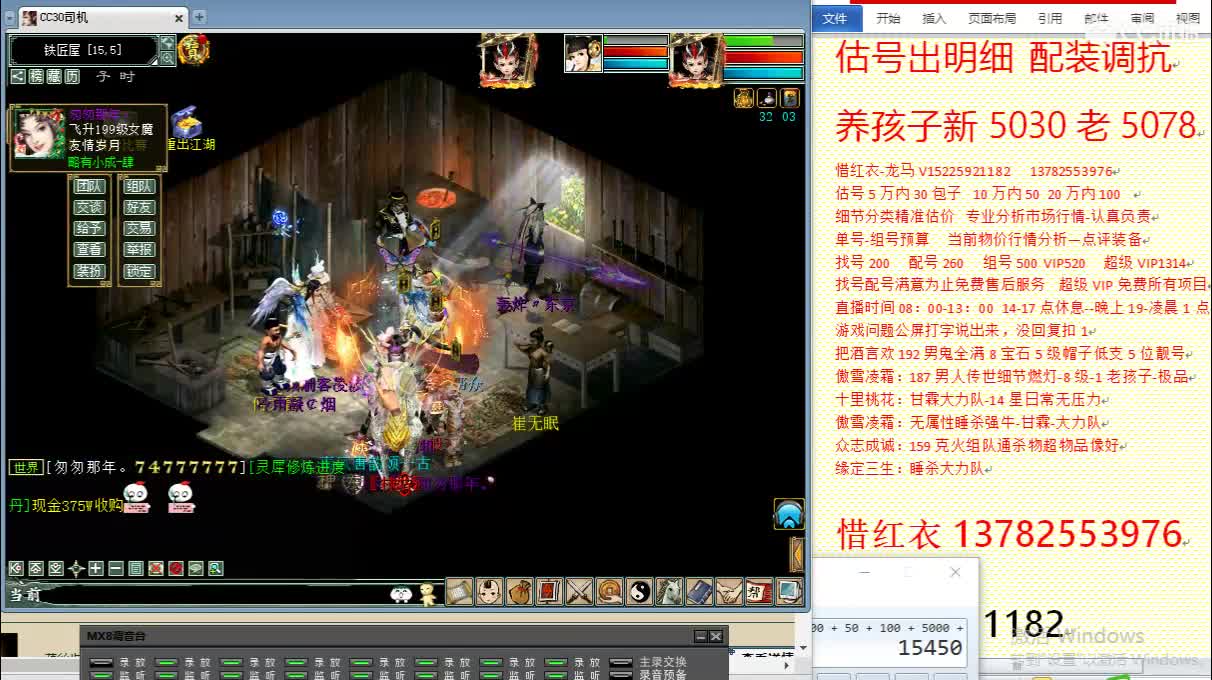Toggle the 主录交换 switch in mixer
This screenshot has height=680, width=1212.
tap(621, 662)
